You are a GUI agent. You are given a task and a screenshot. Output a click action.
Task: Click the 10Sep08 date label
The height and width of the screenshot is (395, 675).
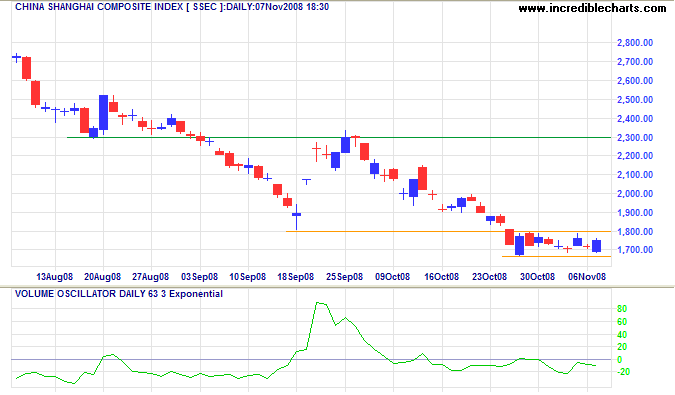248,277
